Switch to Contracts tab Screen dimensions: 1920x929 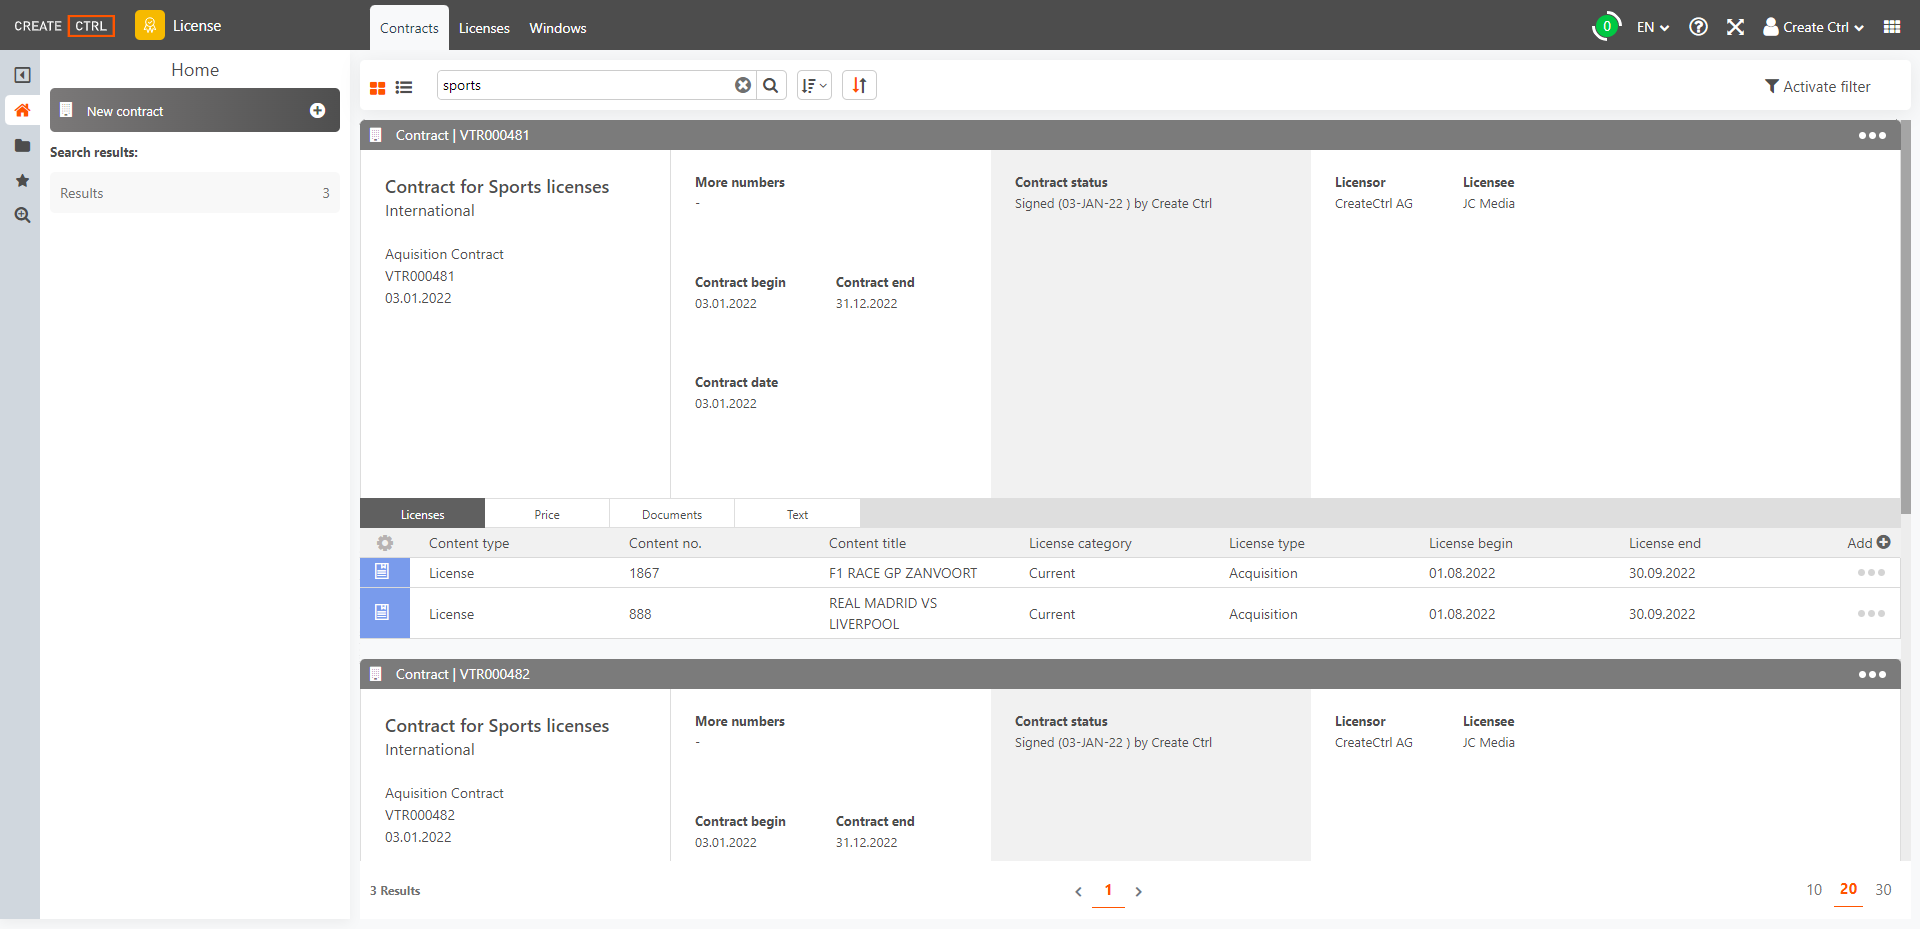click(409, 28)
